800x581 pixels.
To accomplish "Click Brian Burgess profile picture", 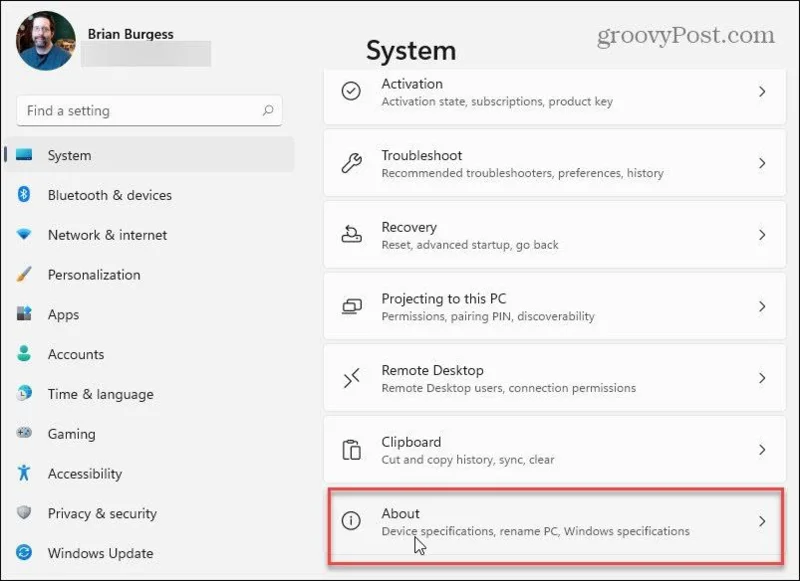I will 46,41.
